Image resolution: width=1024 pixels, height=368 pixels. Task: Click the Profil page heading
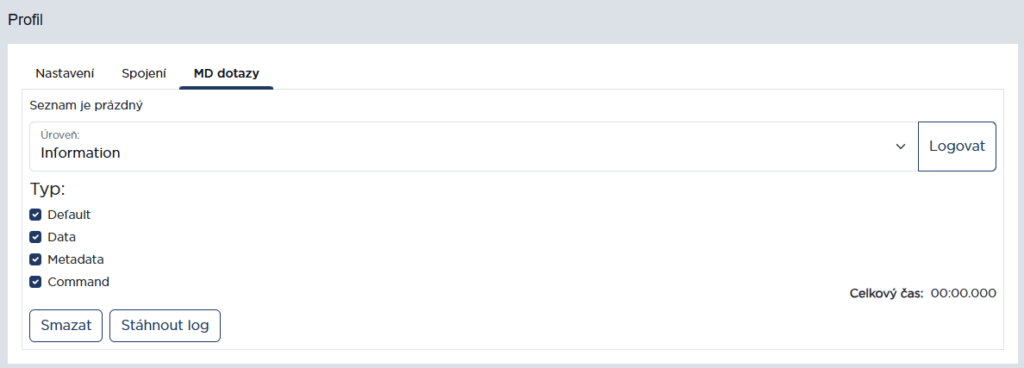25,20
